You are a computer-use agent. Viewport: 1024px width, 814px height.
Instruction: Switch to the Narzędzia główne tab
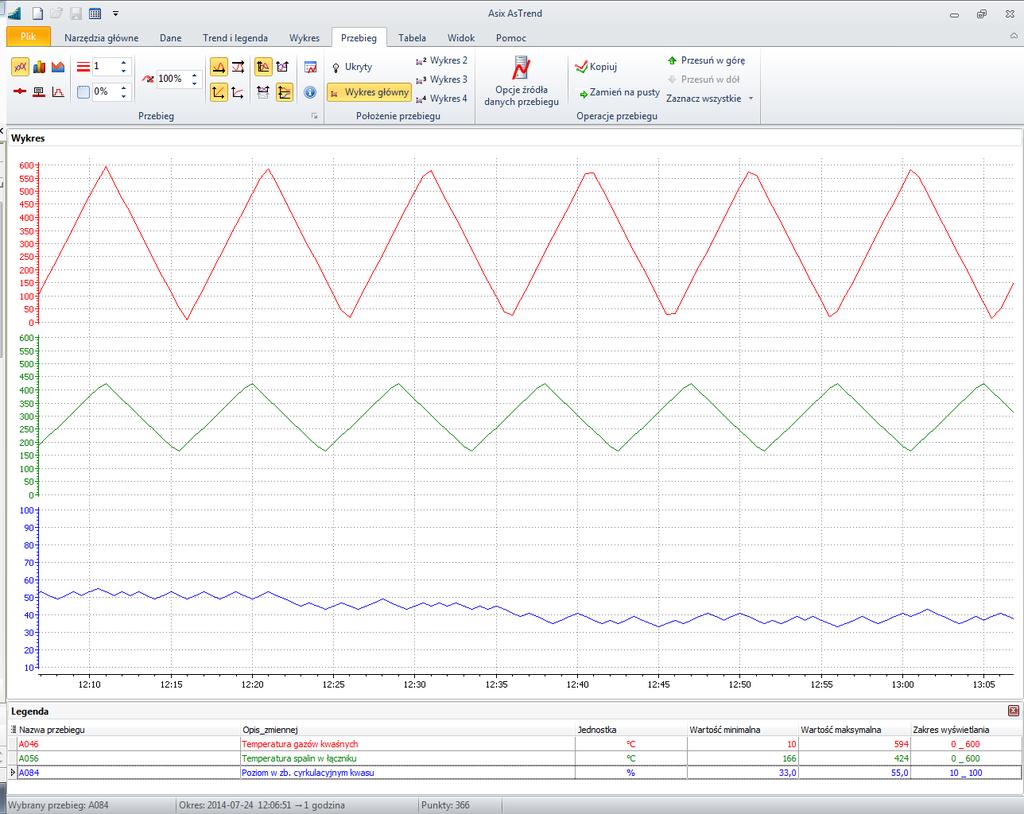pyautogui.click(x=101, y=38)
